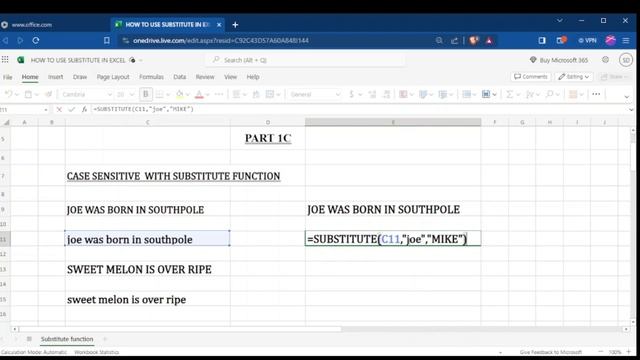Switch to the Page Layout tab
The image size is (640, 360).
coord(113,77)
